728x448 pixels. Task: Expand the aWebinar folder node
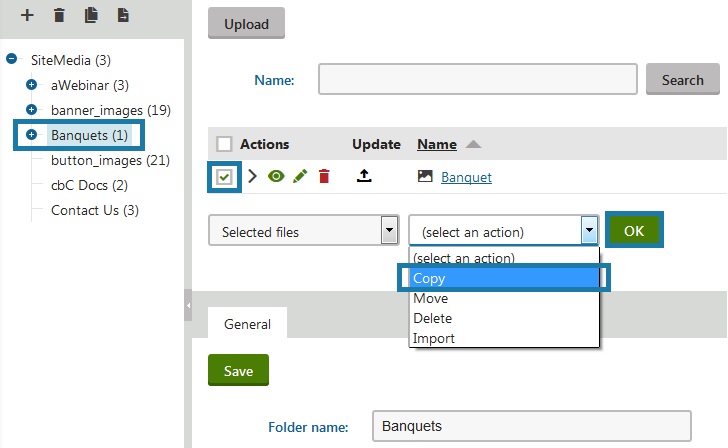(31, 85)
